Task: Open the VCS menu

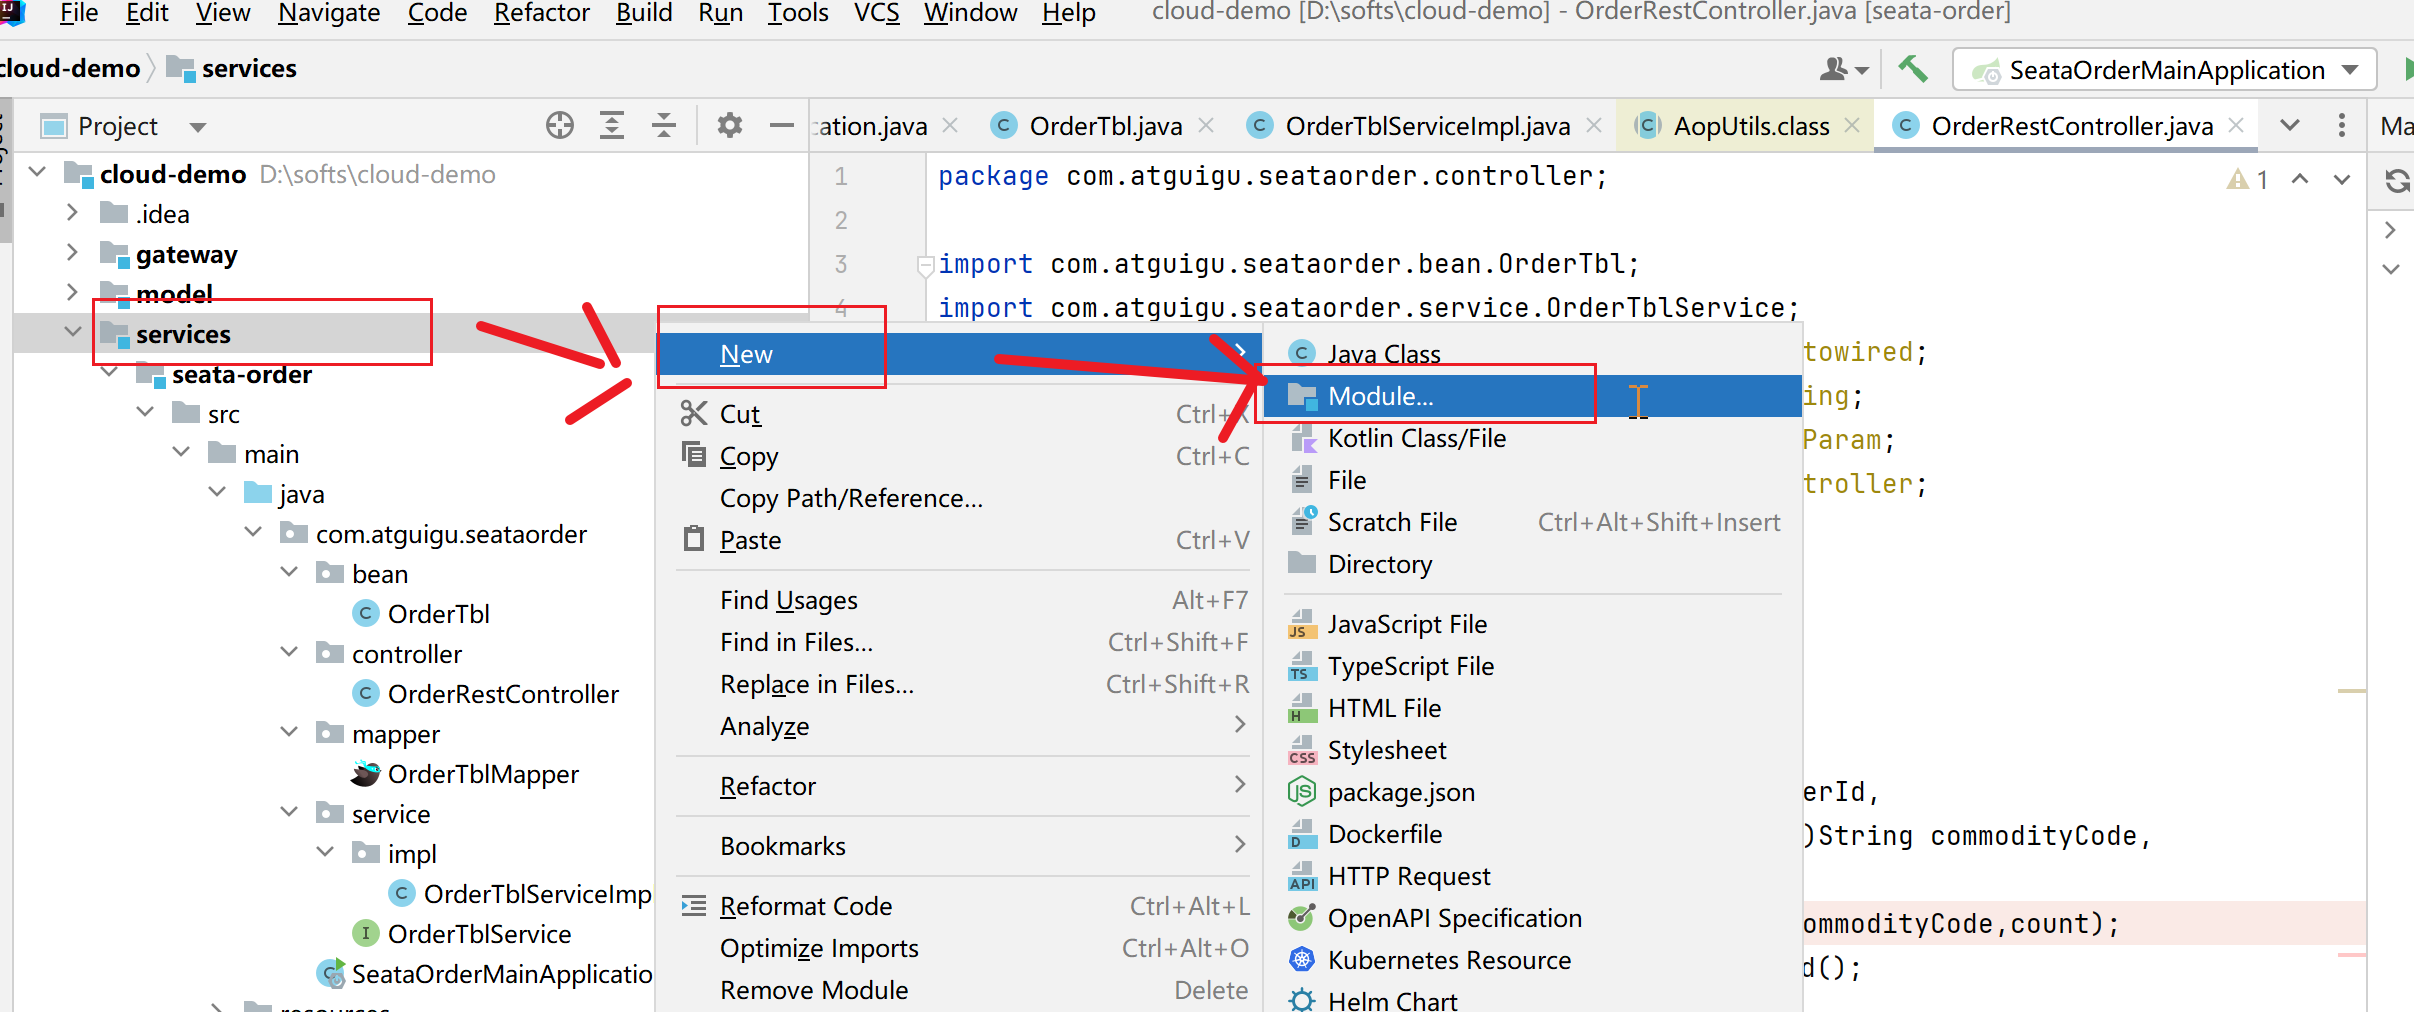Action: 876,14
